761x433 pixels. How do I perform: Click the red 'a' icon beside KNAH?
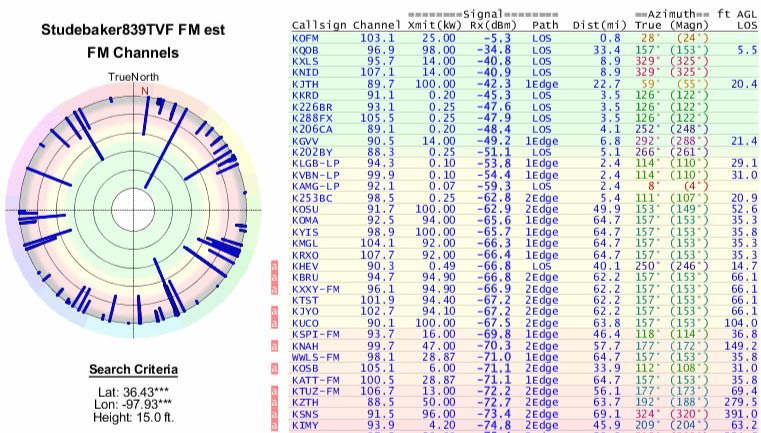click(275, 346)
